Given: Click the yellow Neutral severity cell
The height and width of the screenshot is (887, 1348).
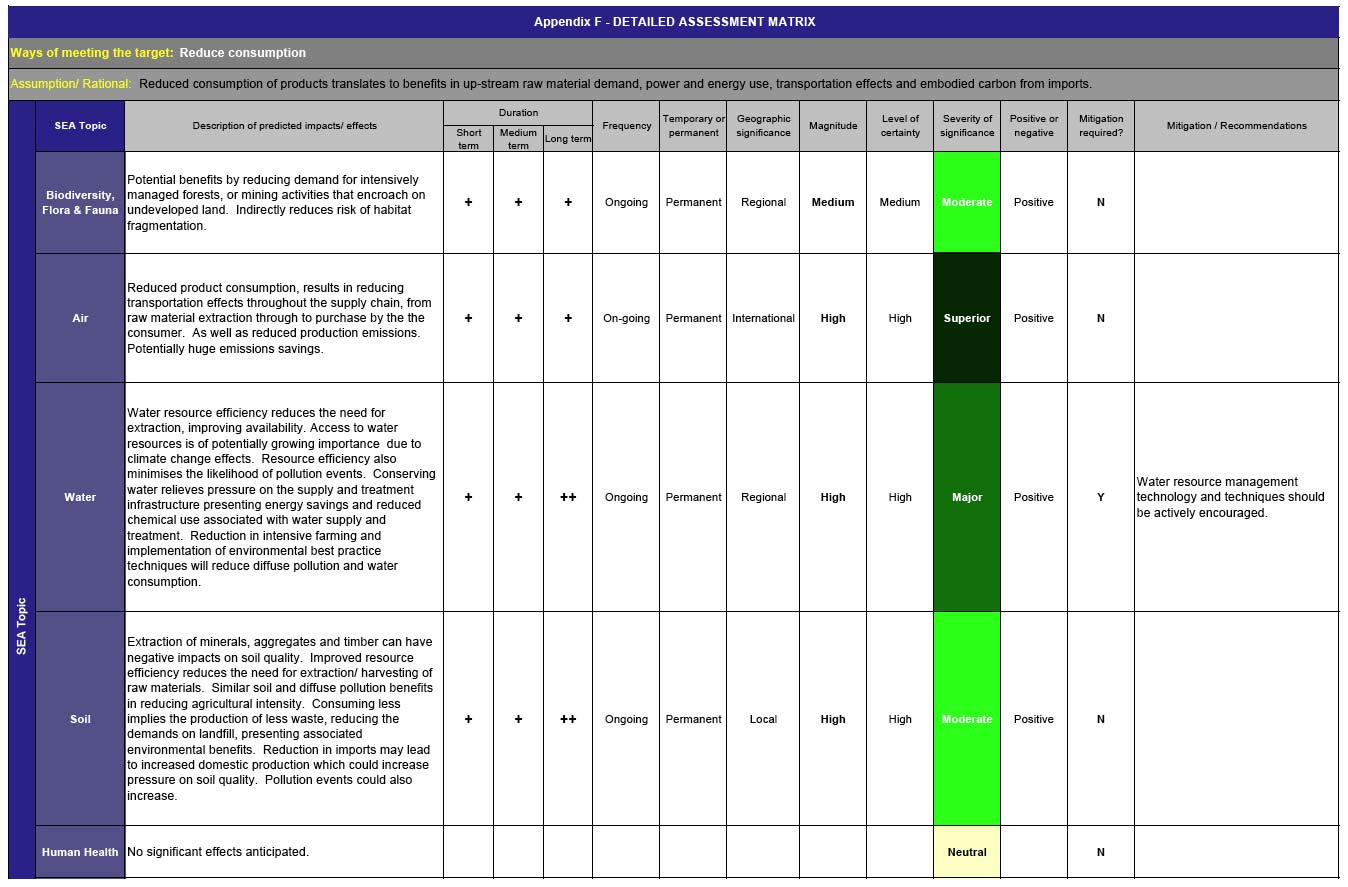Looking at the screenshot, I should coord(967,852).
